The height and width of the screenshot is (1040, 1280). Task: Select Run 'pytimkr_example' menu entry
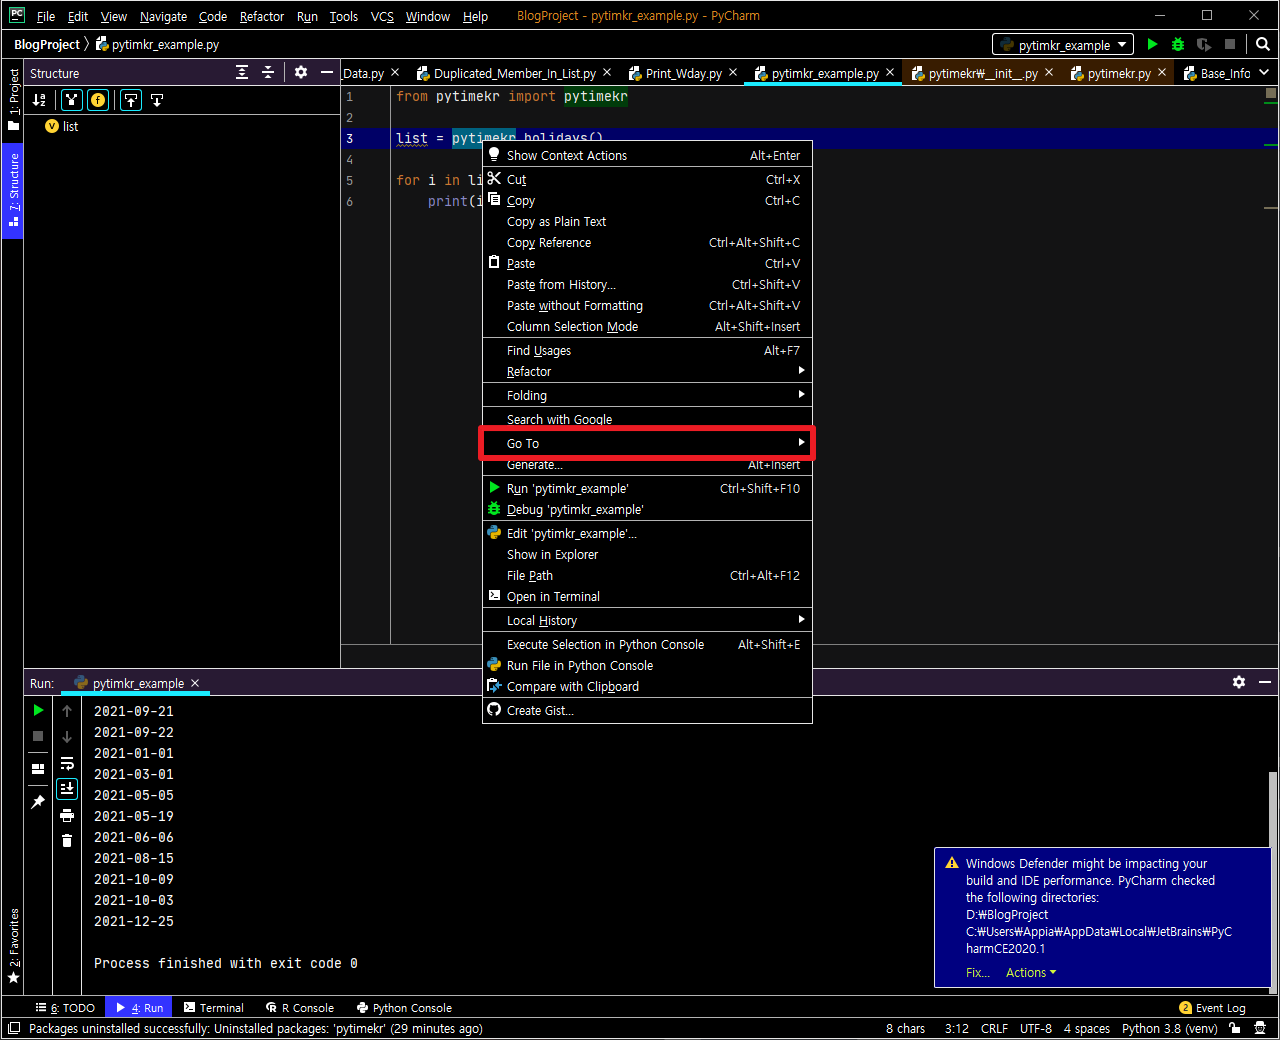pyautogui.click(x=647, y=488)
